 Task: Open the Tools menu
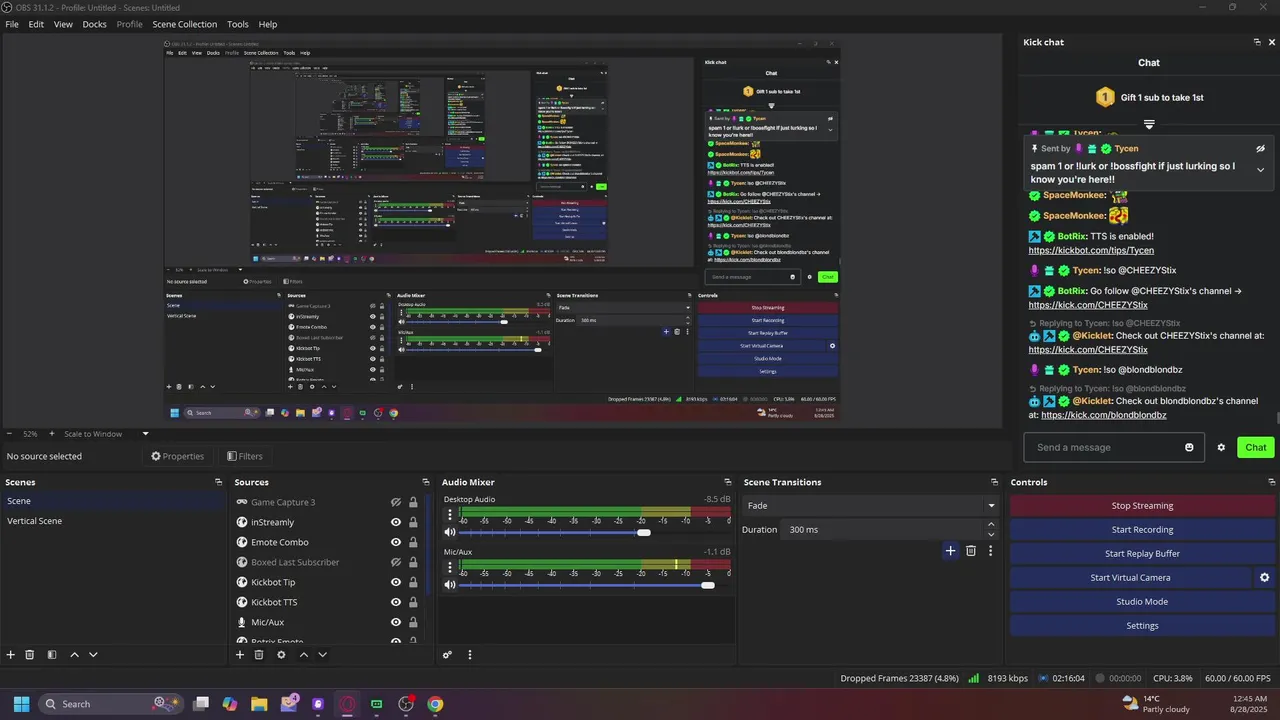coord(238,24)
